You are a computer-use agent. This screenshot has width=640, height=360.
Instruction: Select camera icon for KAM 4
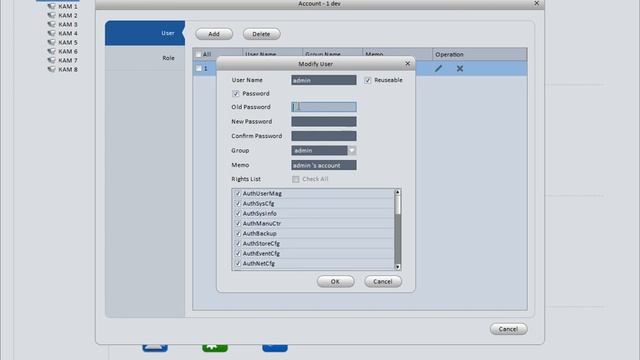tap(51, 33)
